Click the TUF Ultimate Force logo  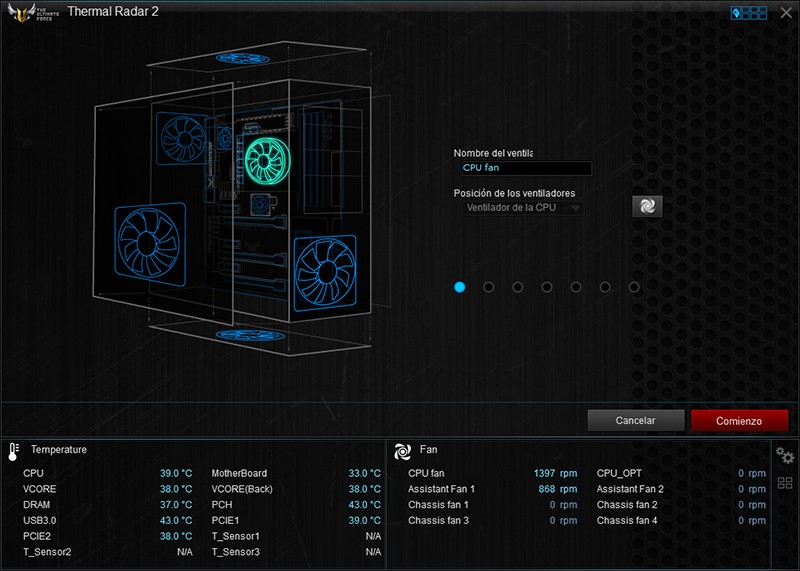[x=33, y=12]
